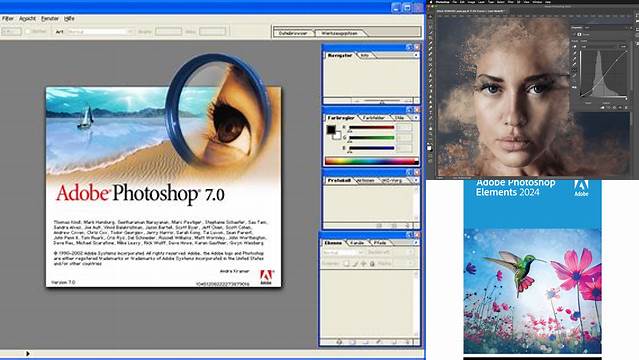Click the lock transparent pixels icon
639x360 pixels.
tap(346, 264)
